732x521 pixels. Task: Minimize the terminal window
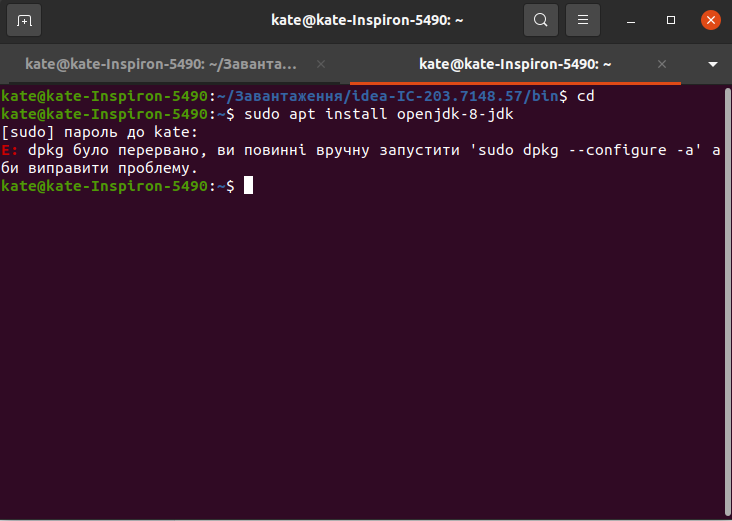coord(631,21)
